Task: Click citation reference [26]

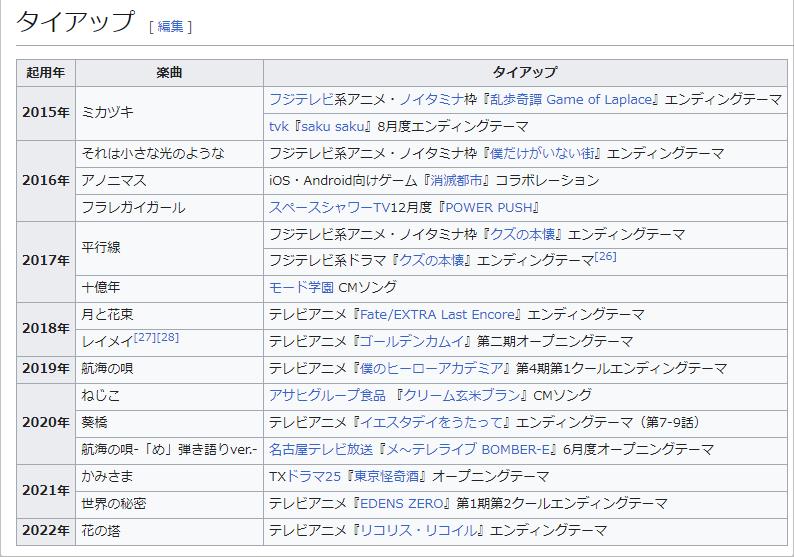Action: [x=605, y=256]
